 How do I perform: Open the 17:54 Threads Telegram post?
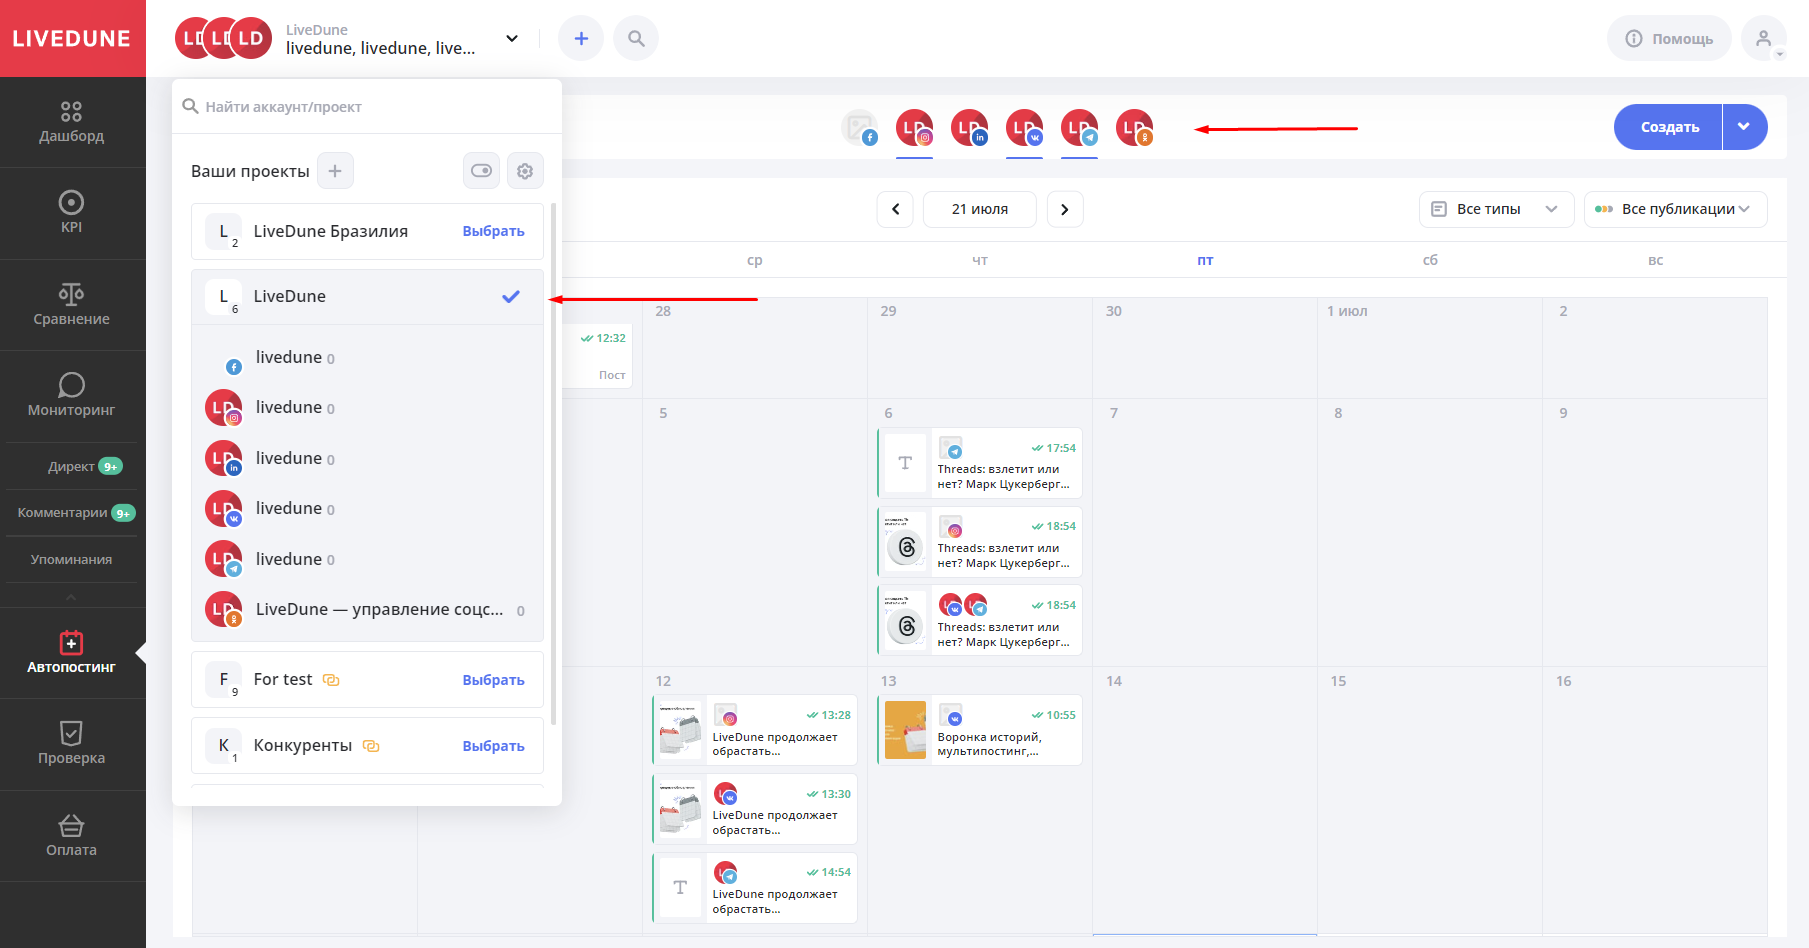pyautogui.click(x=980, y=463)
